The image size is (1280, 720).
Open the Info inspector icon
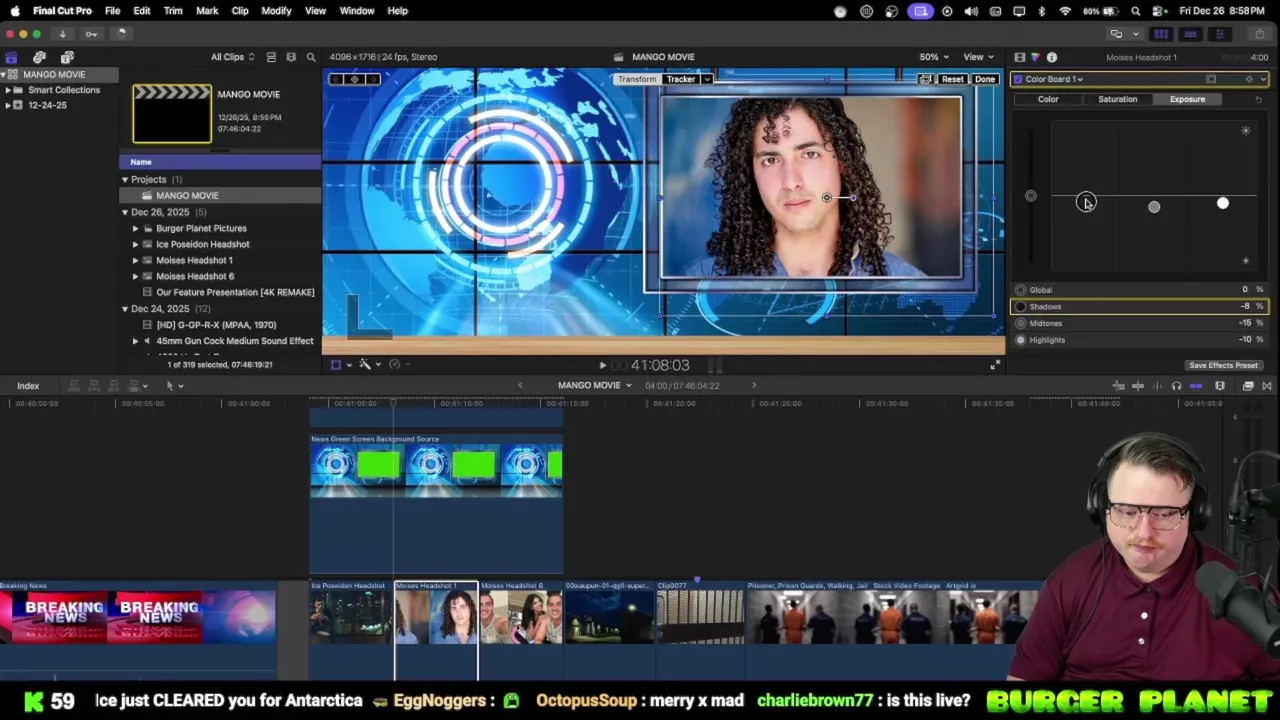[1051, 57]
